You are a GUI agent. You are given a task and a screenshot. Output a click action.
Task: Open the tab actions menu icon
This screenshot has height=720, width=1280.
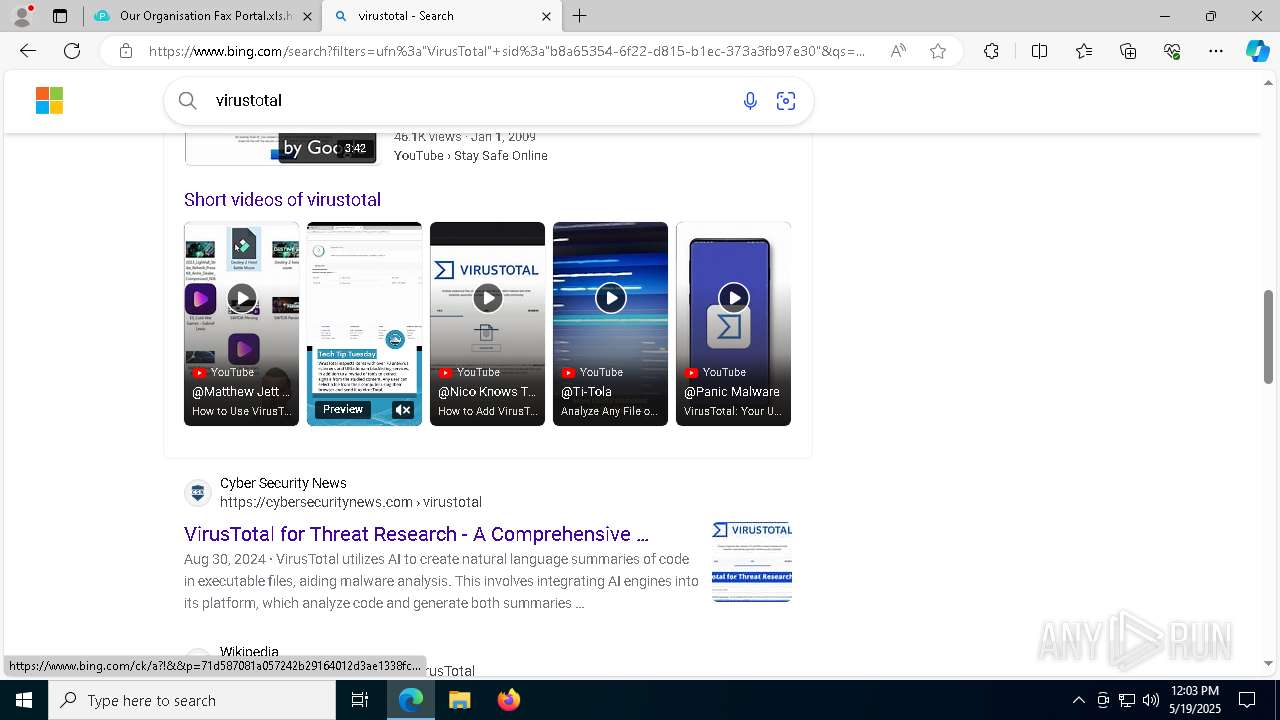60,16
